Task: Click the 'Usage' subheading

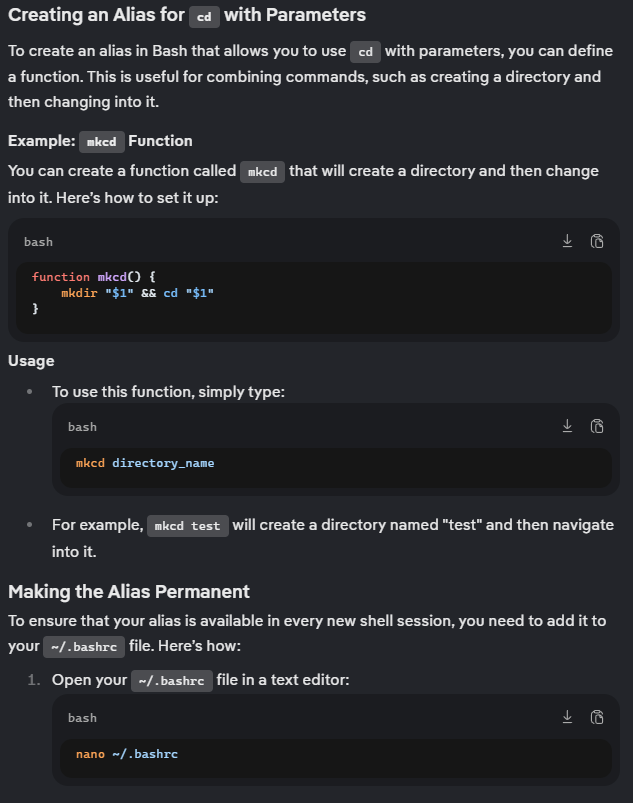Action: (x=31, y=361)
